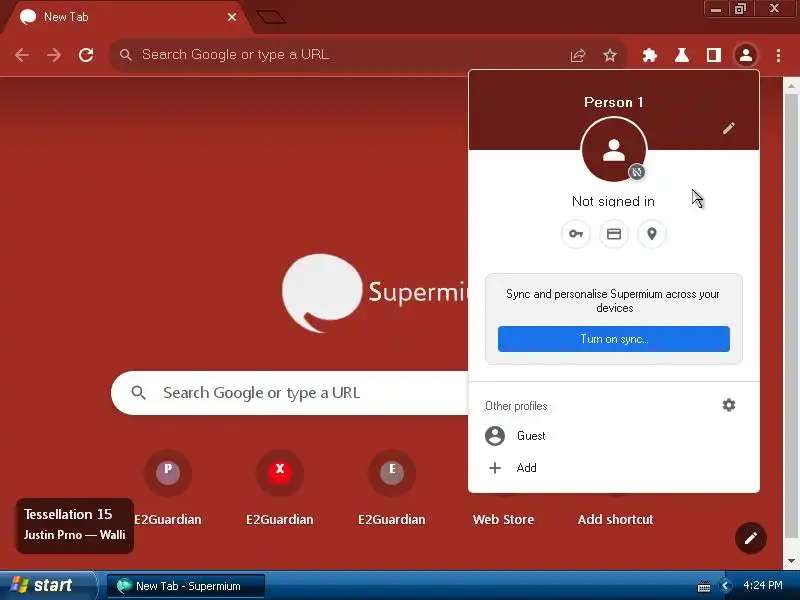Viewport: 800px width, 600px height.
Task: Customize this page pencil button
Action: pos(751,538)
